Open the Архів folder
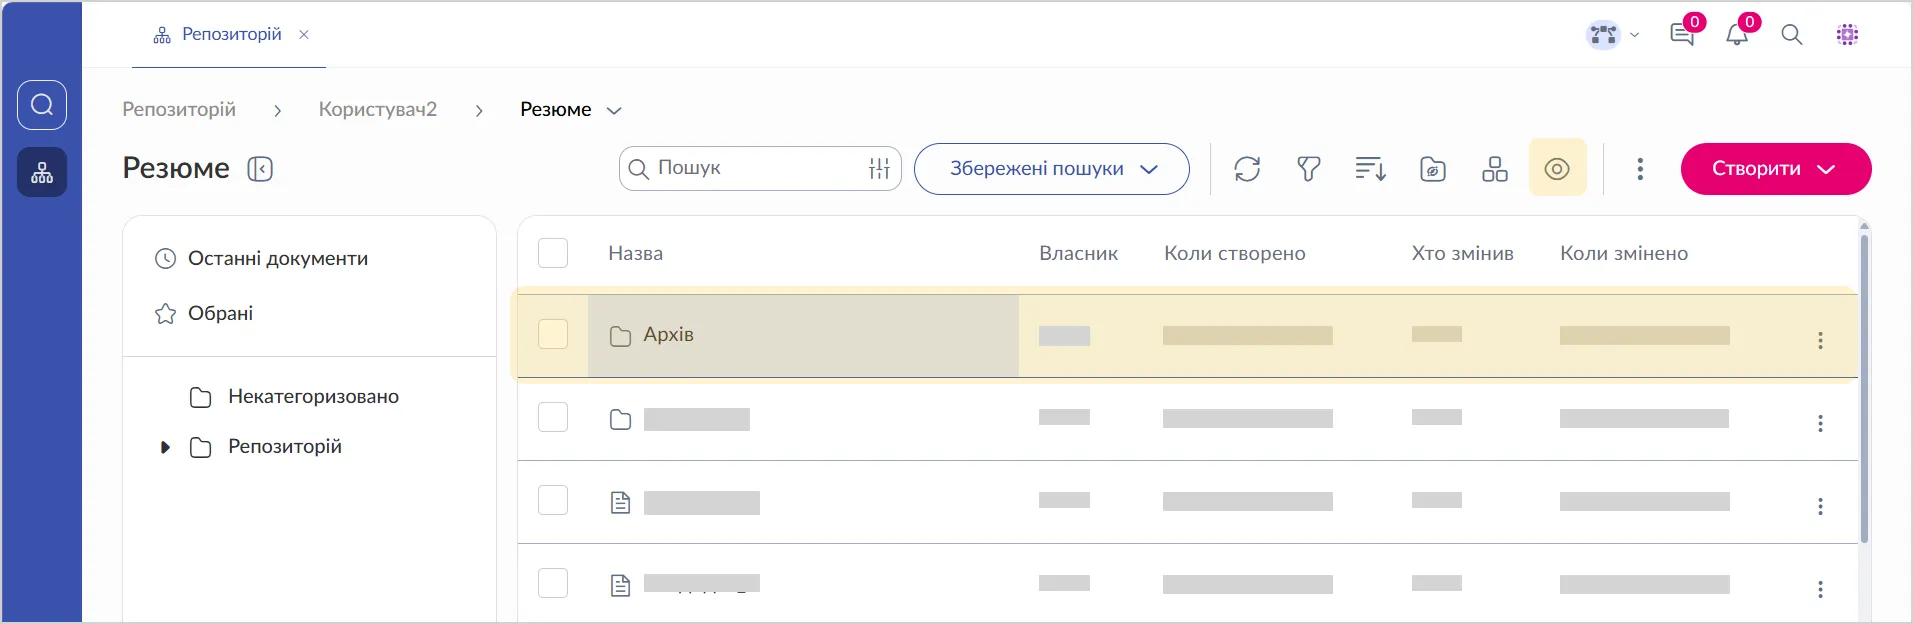 (x=668, y=335)
